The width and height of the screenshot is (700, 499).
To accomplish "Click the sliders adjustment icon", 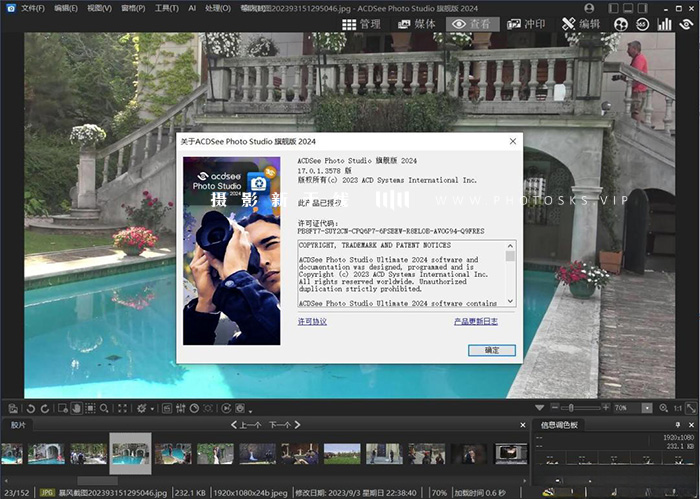I will [x=181, y=408].
